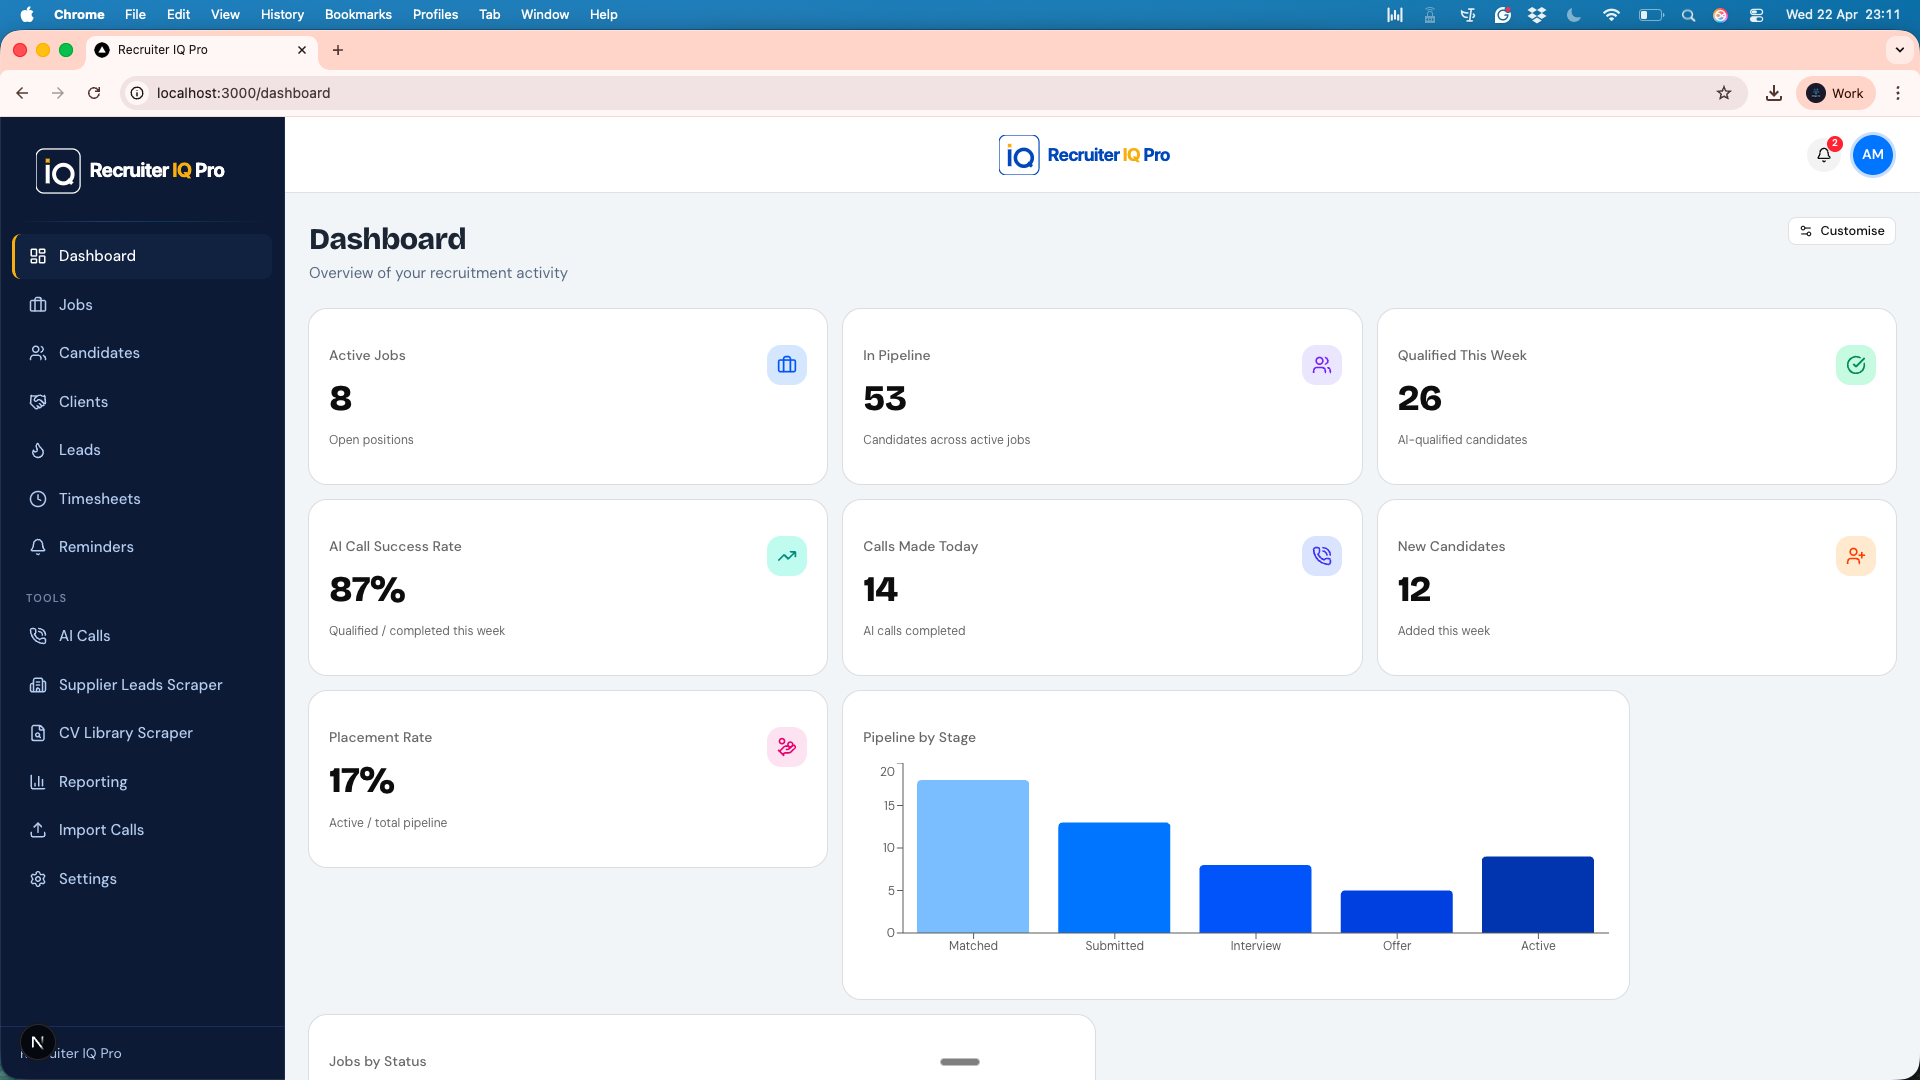Click the AI Call Success Rate trend icon
The height and width of the screenshot is (1080, 1920).
(x=787, y=556)
